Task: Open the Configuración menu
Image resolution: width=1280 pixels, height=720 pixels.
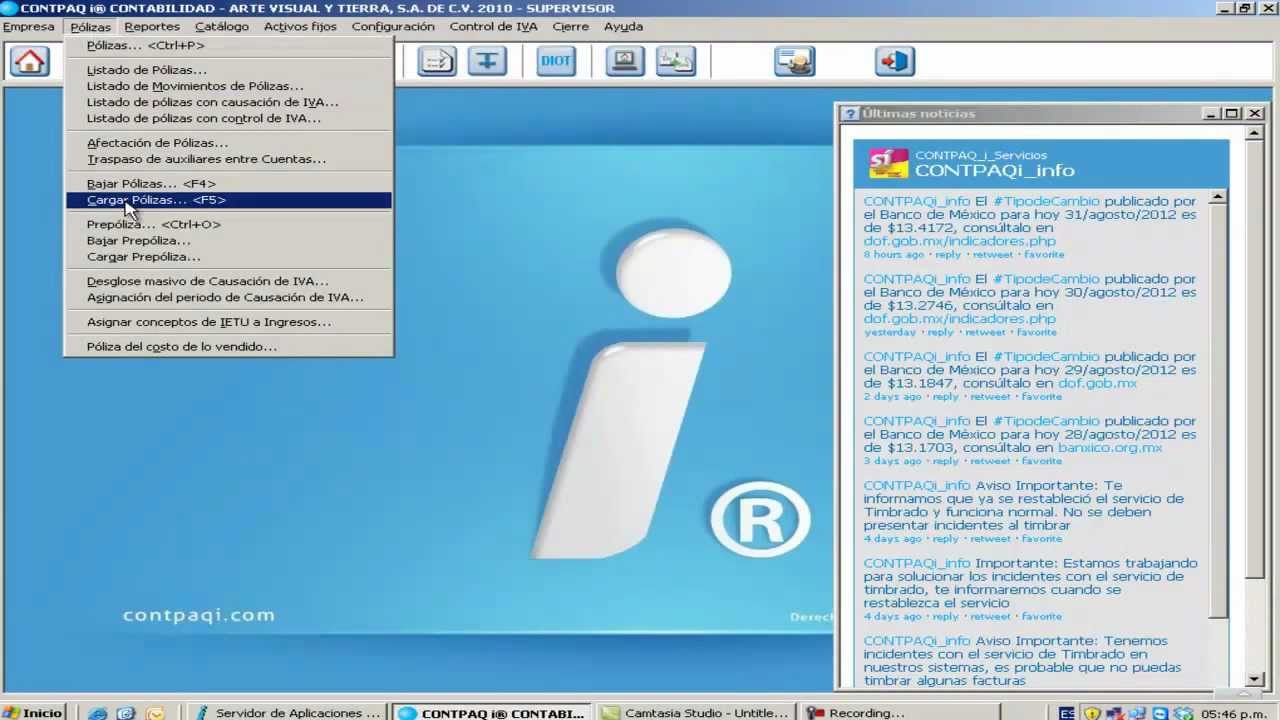Action: coord(393,26)
